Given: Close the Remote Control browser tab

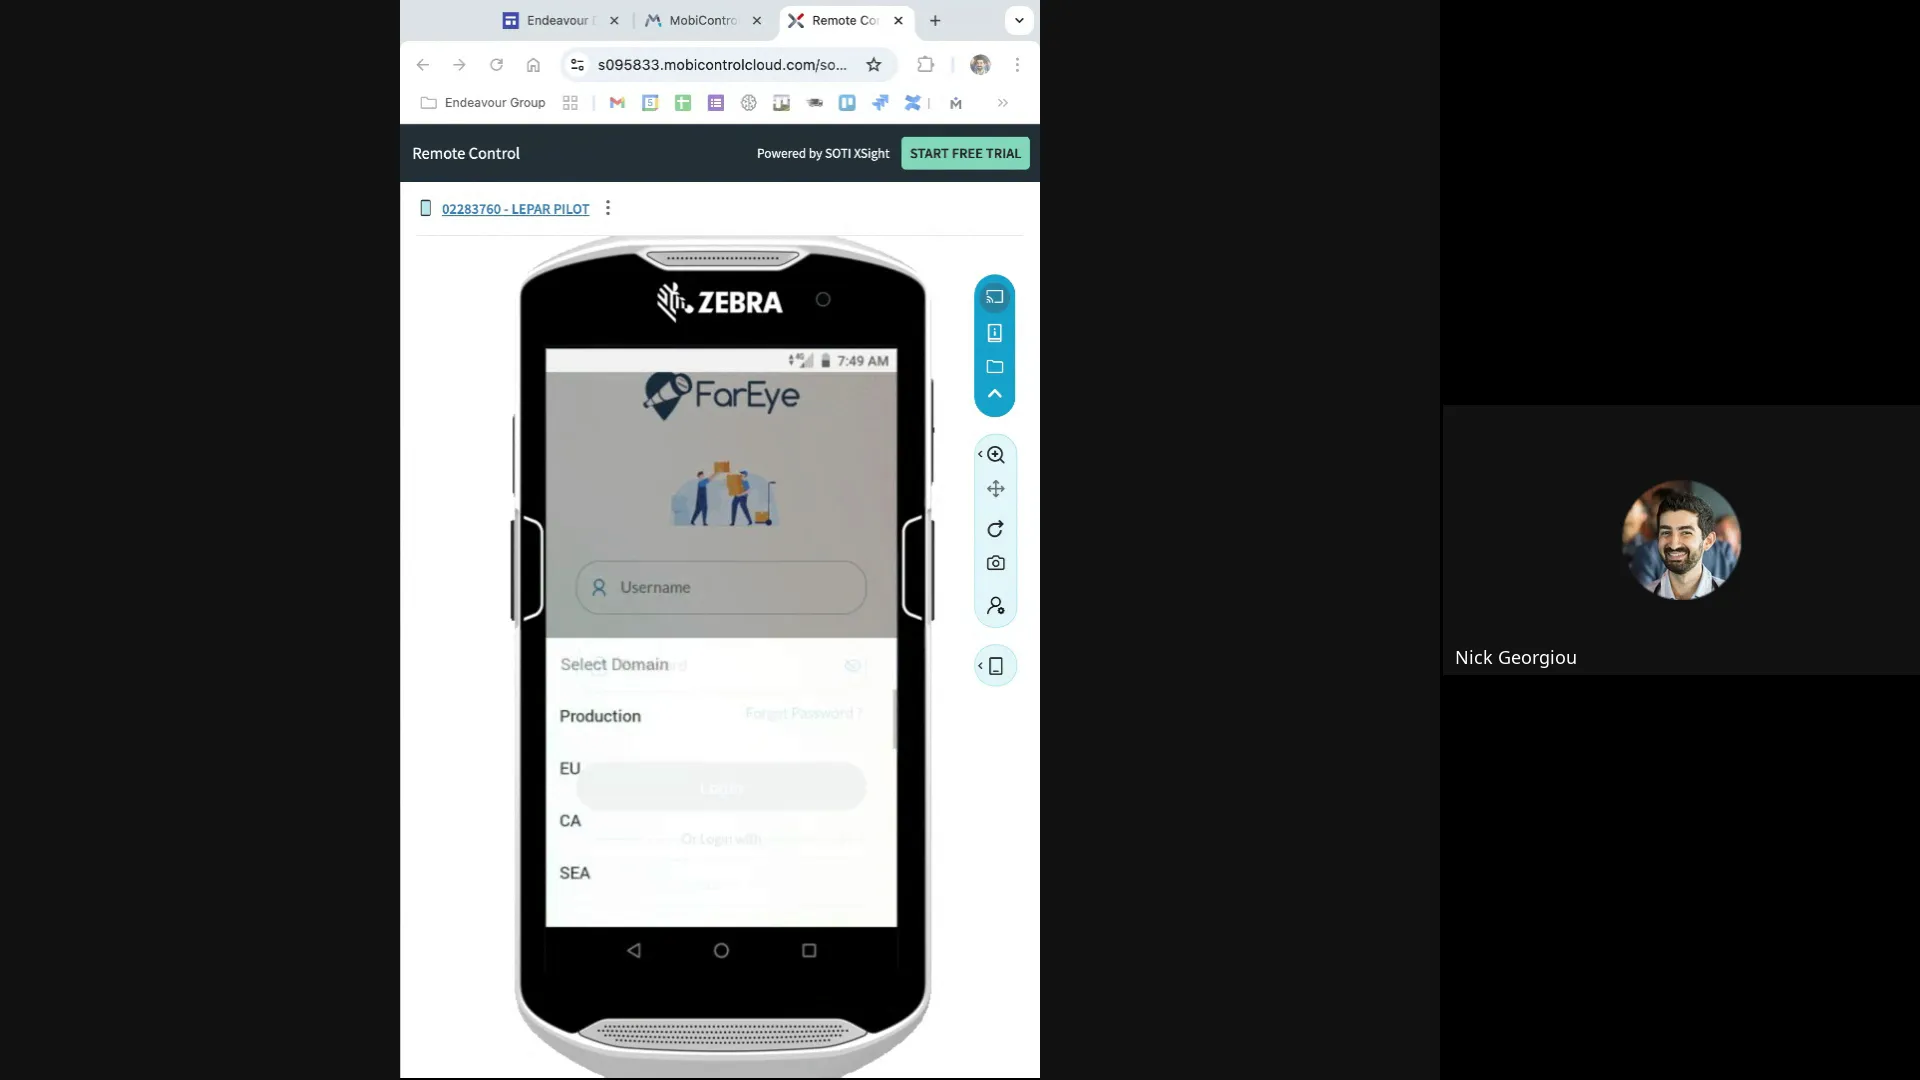Looking at the screenshot, I should pos(898,20).
